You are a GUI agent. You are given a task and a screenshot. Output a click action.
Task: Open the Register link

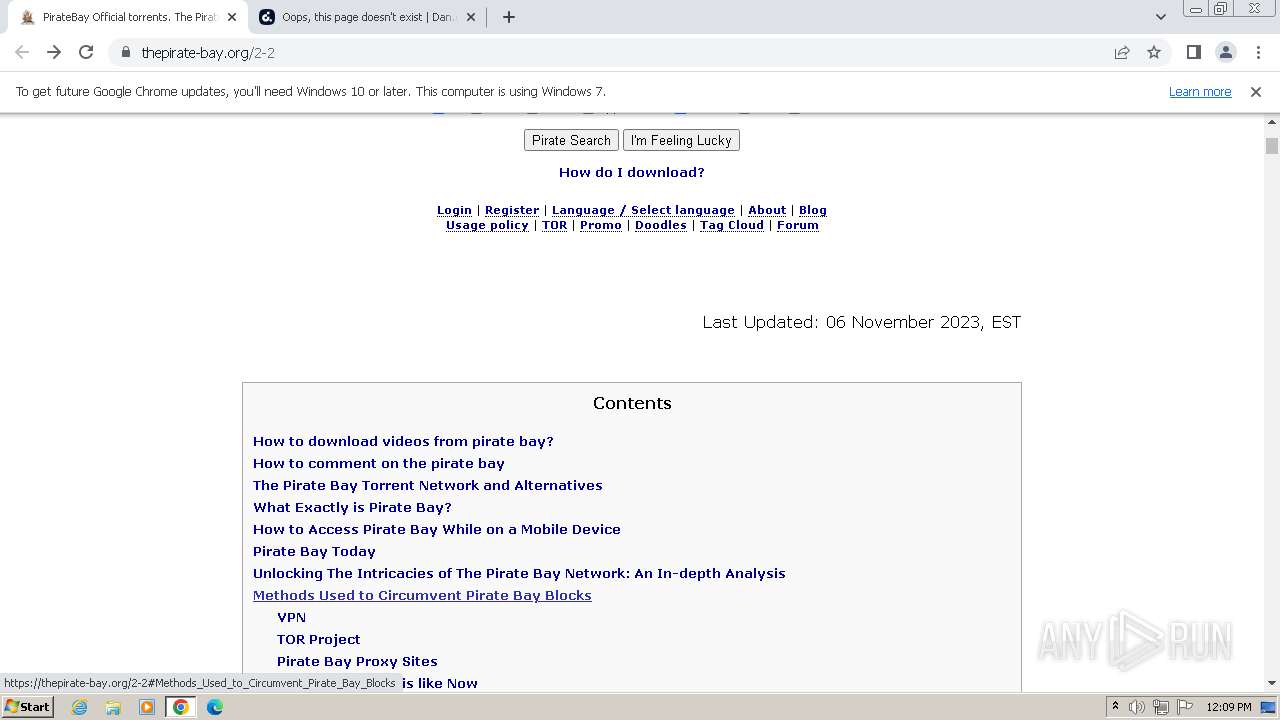click(x=512, y=210)
